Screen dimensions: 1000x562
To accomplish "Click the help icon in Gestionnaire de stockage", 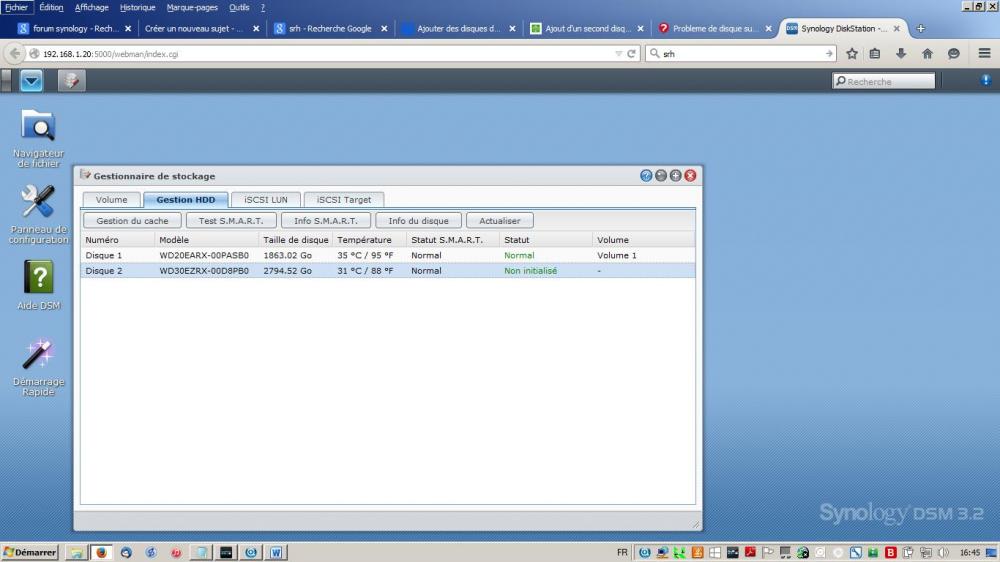I will point(646,175).
